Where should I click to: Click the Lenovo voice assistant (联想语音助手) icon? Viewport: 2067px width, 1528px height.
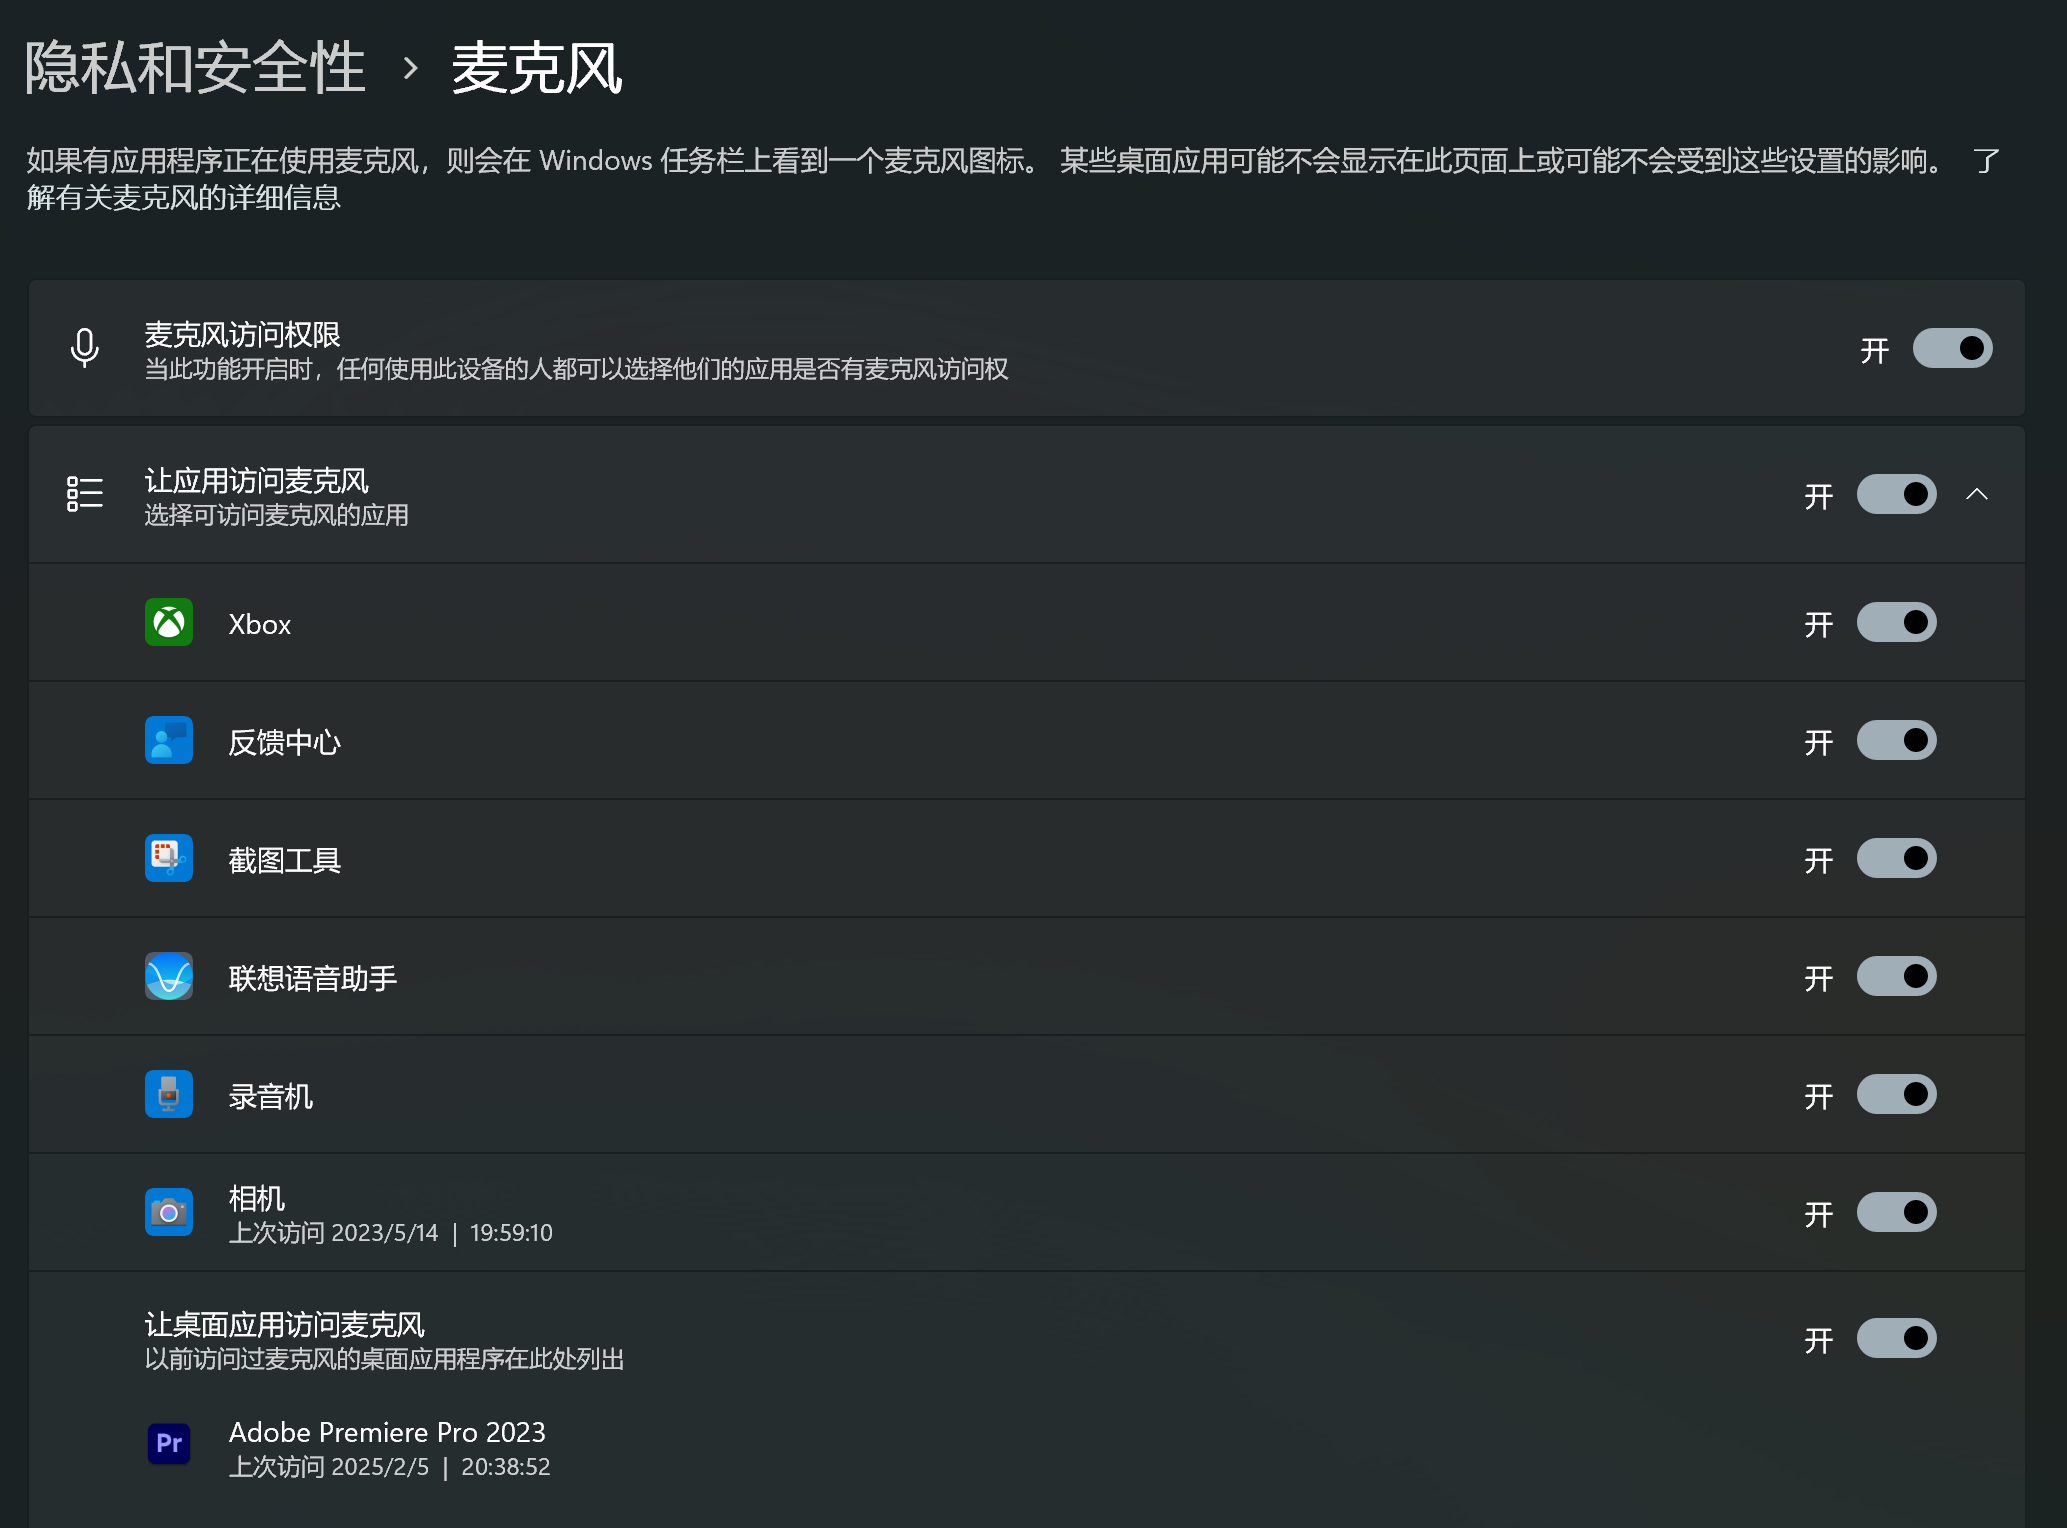point(169,977)
